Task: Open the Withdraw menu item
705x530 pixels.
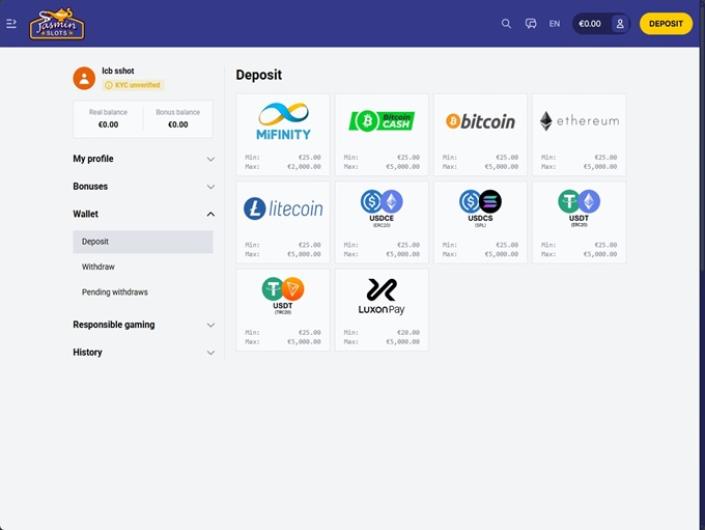Action: [98, 267]
